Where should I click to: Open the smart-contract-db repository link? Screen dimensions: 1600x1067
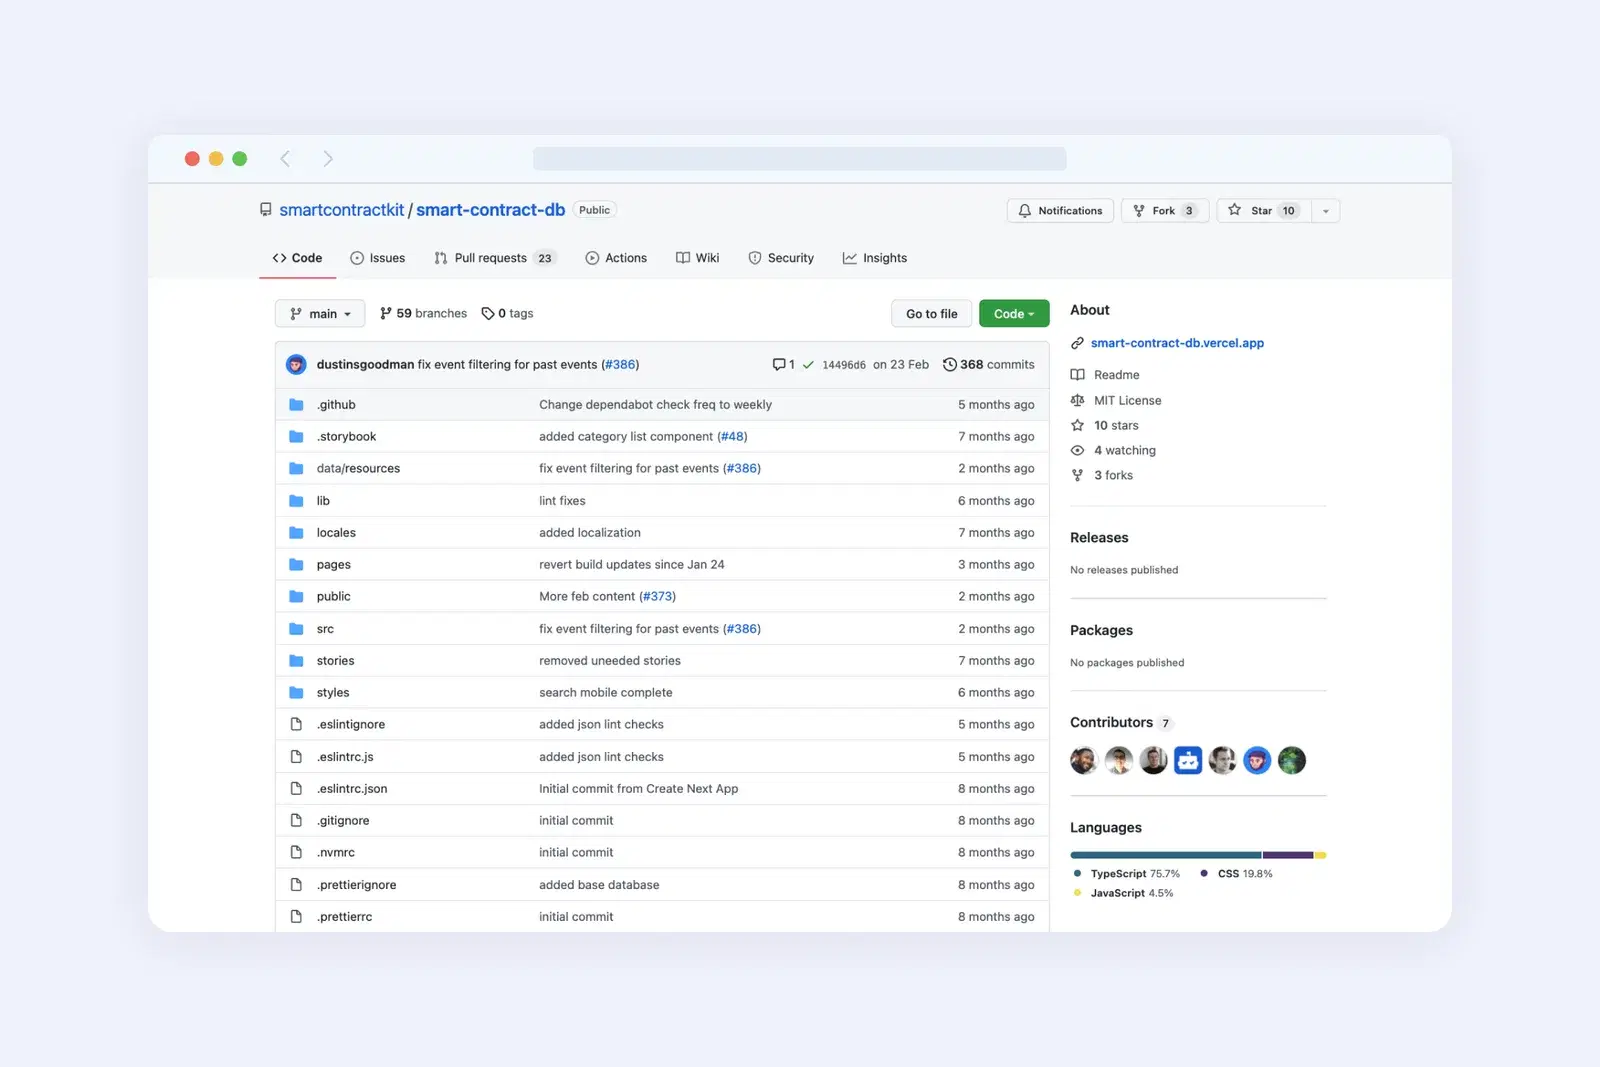491,210
